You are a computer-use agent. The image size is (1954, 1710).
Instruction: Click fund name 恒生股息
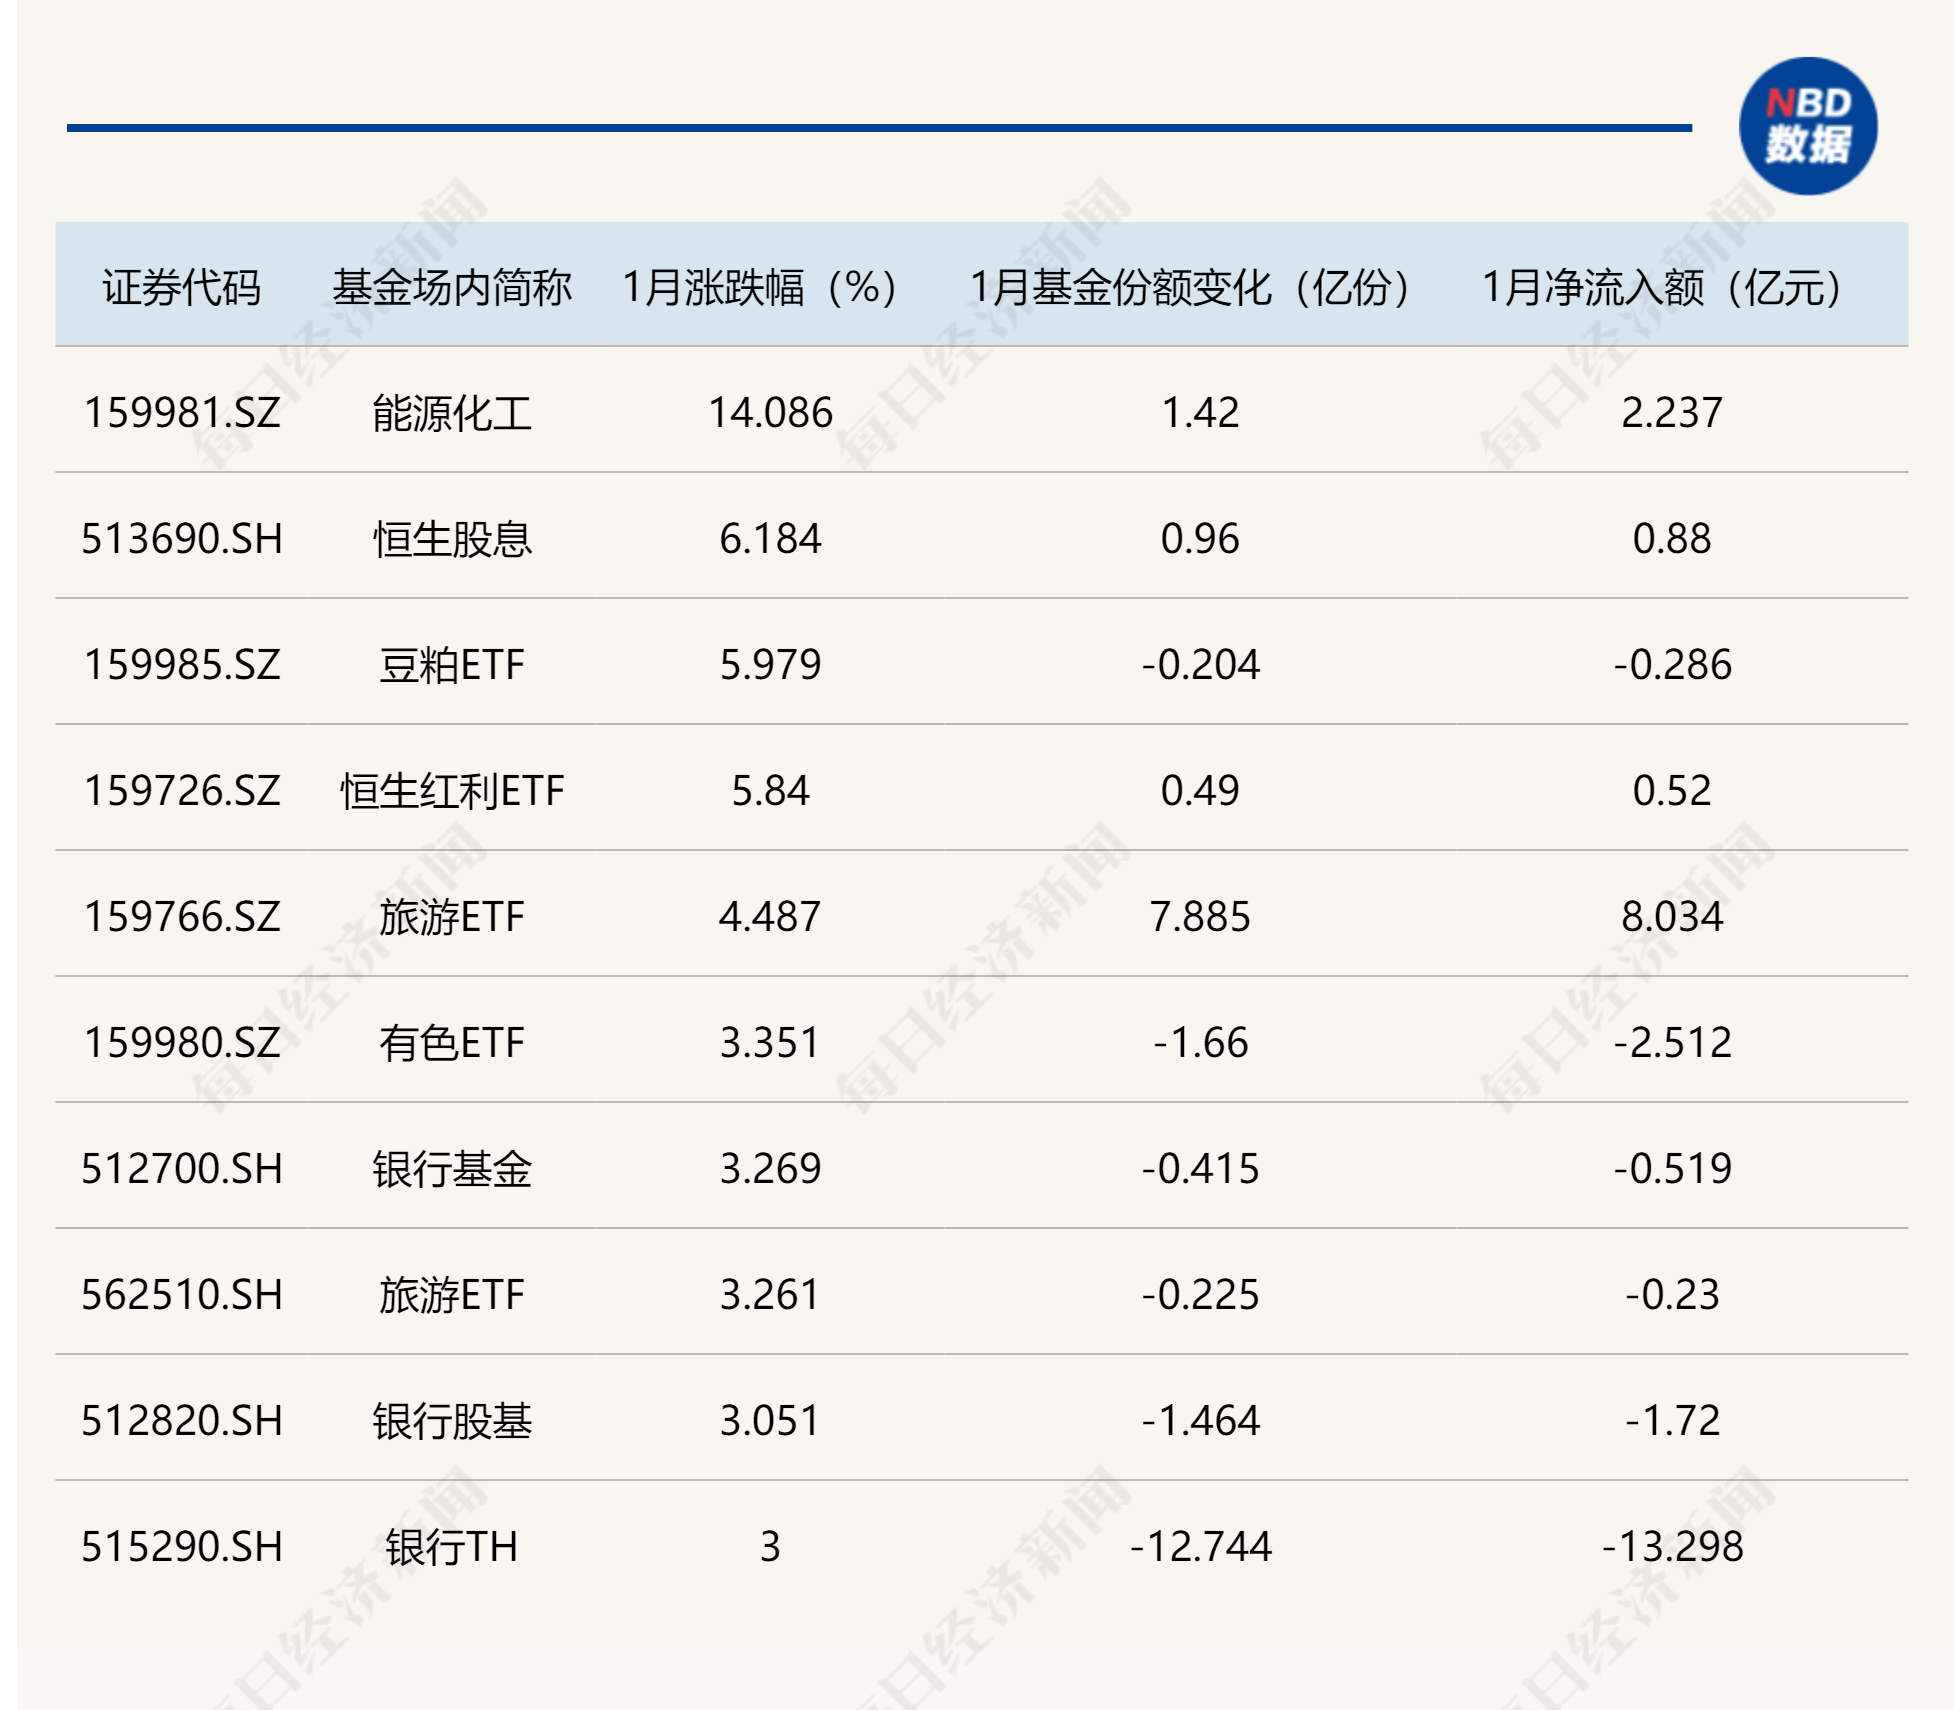click(x=452, y=539)
